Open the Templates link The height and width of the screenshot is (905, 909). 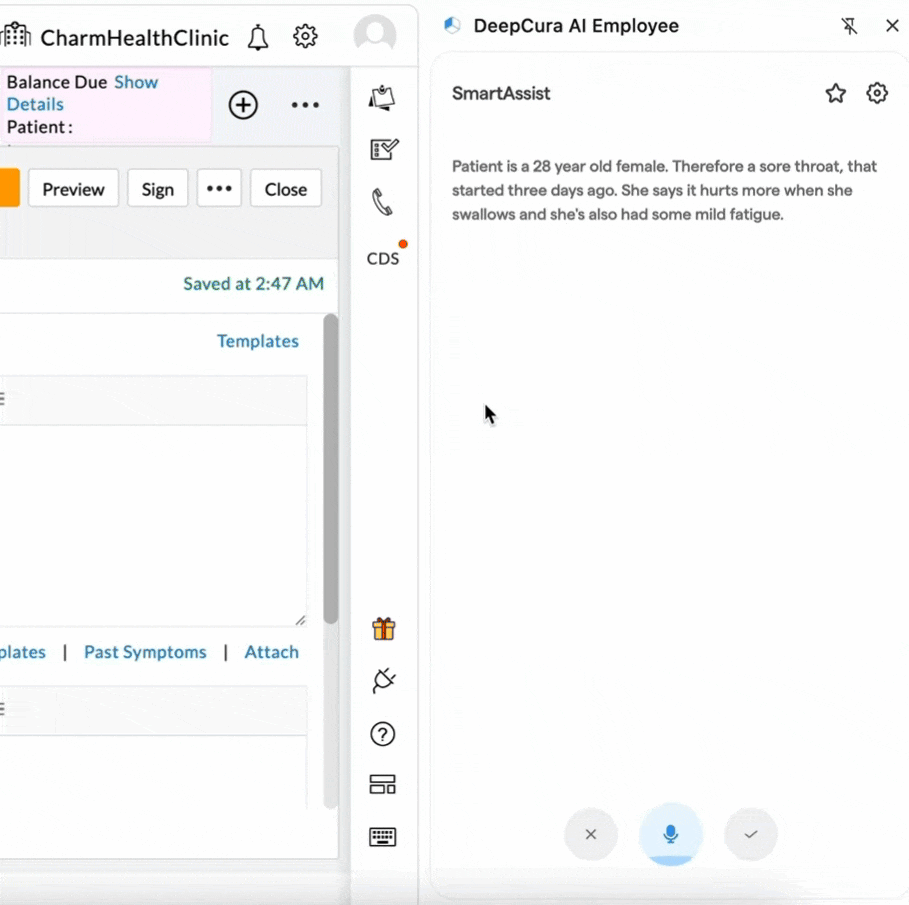(258, 341)
